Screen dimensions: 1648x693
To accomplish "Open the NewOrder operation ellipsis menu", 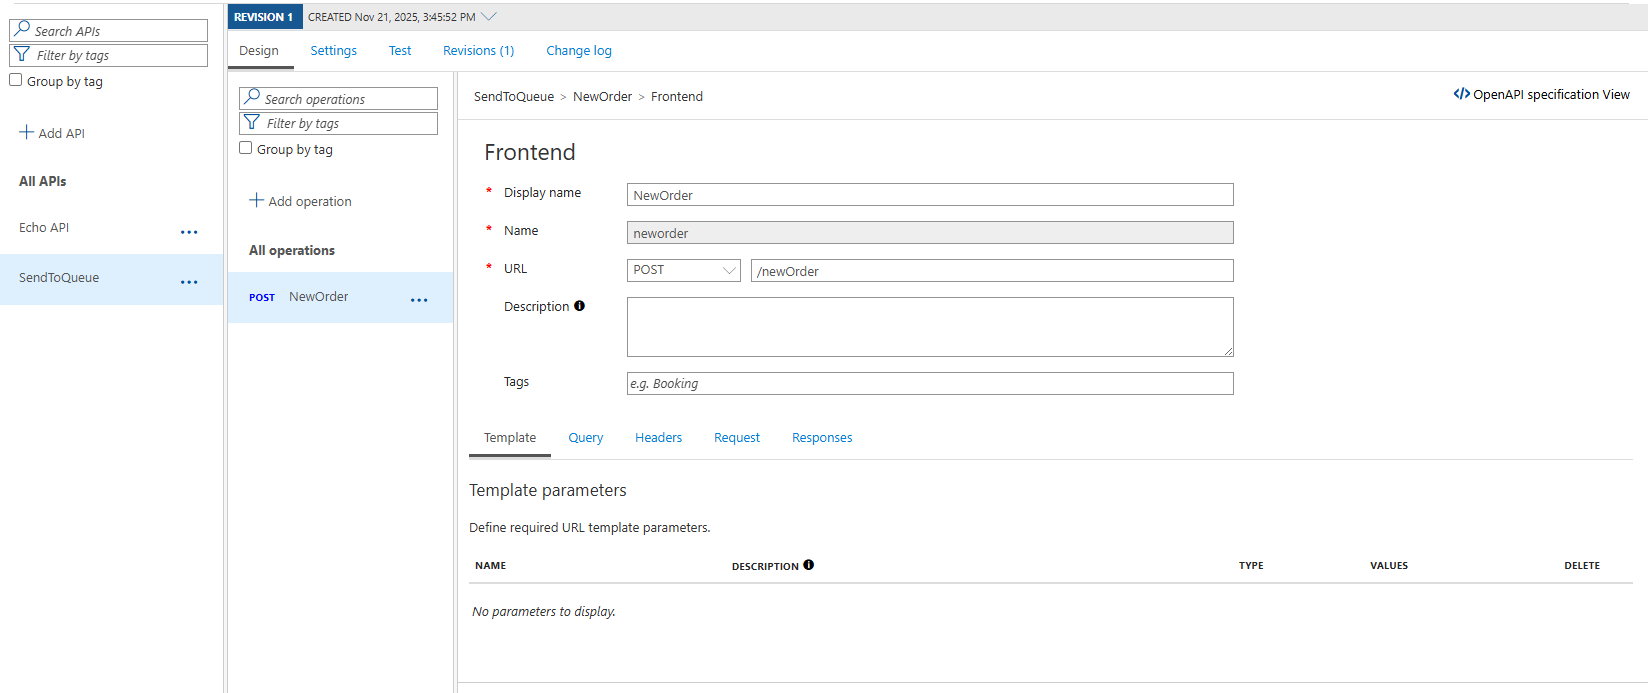I will pos(419,300).
